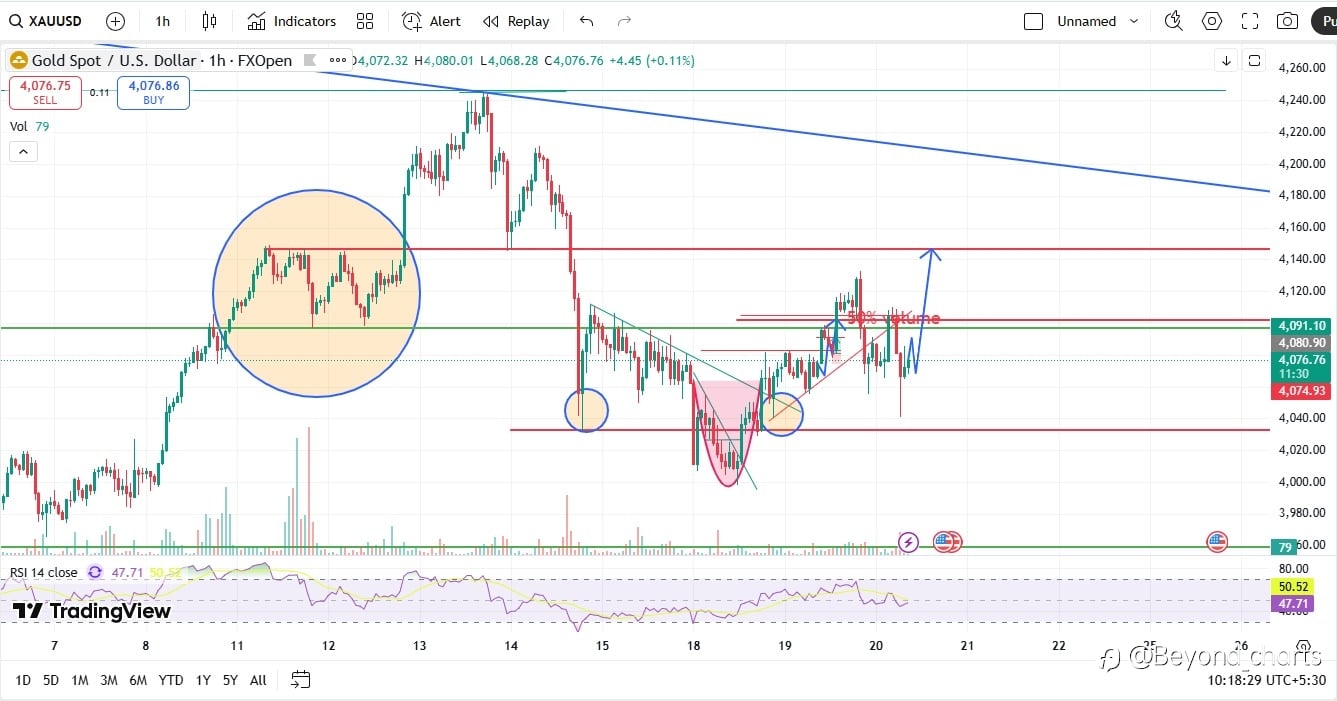Create a new Alert

(432, 21)
